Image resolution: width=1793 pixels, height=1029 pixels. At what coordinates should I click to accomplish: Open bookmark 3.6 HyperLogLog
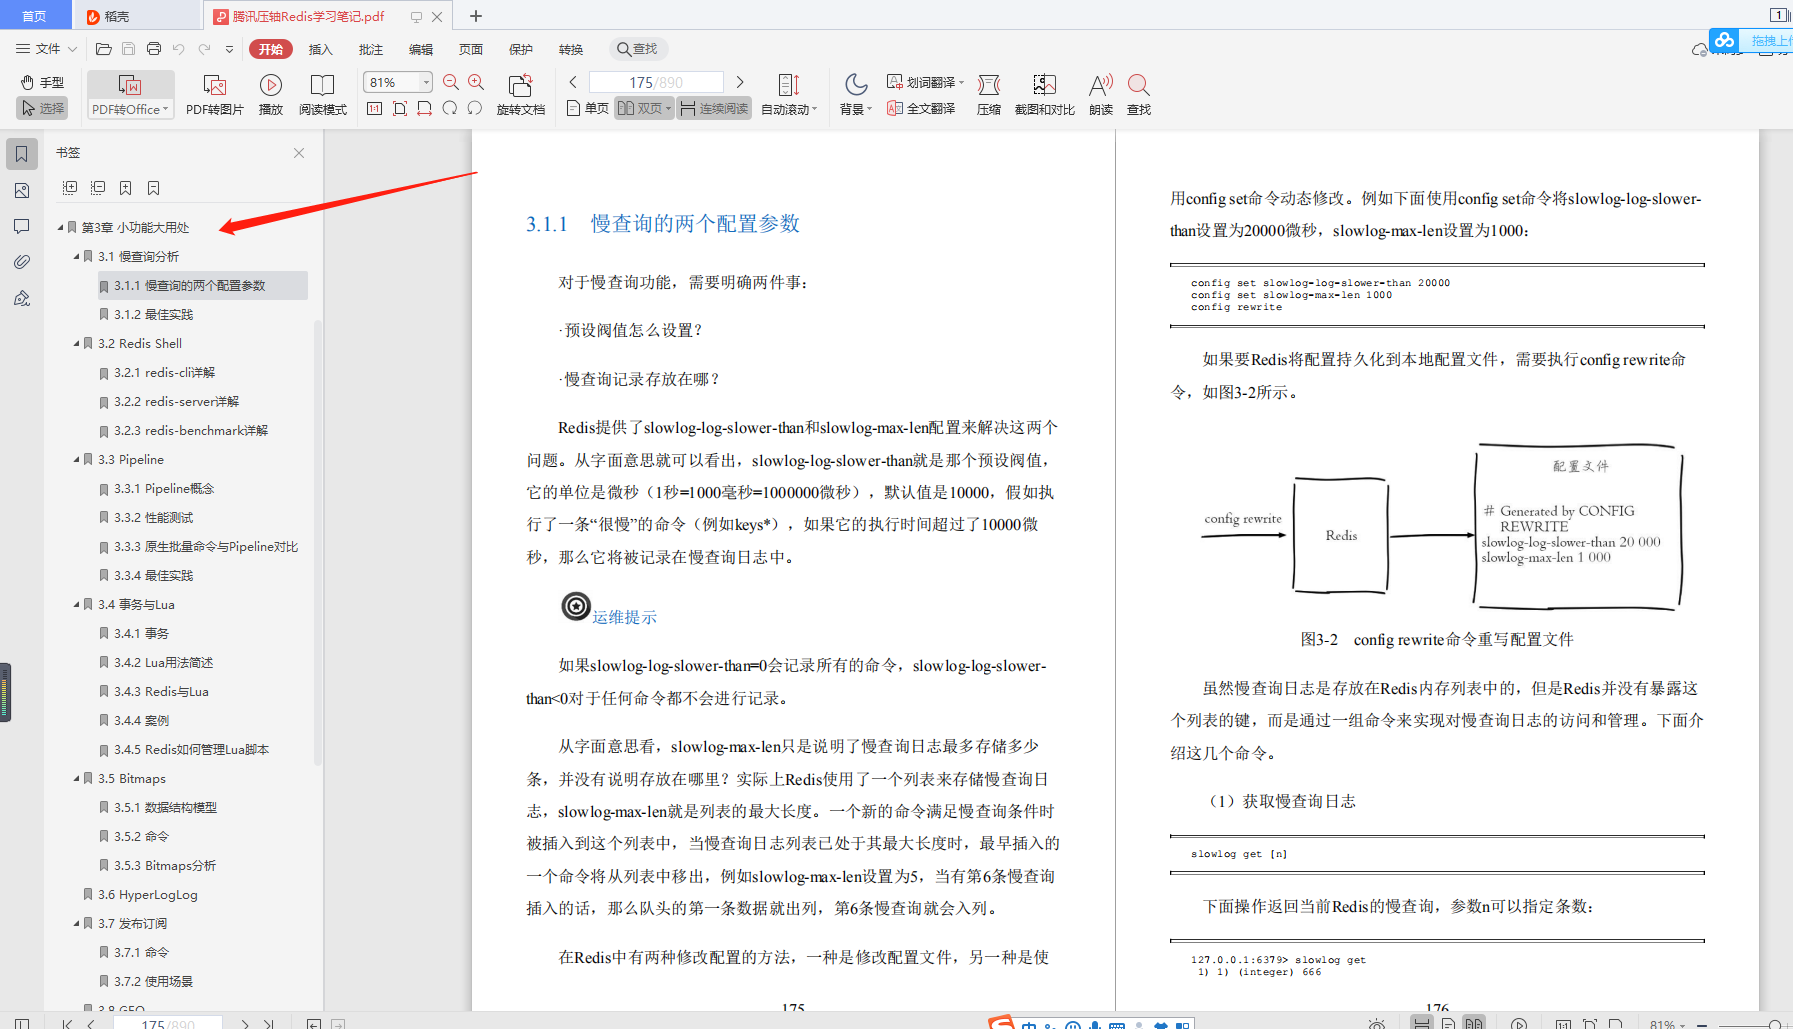pos(147,894)
